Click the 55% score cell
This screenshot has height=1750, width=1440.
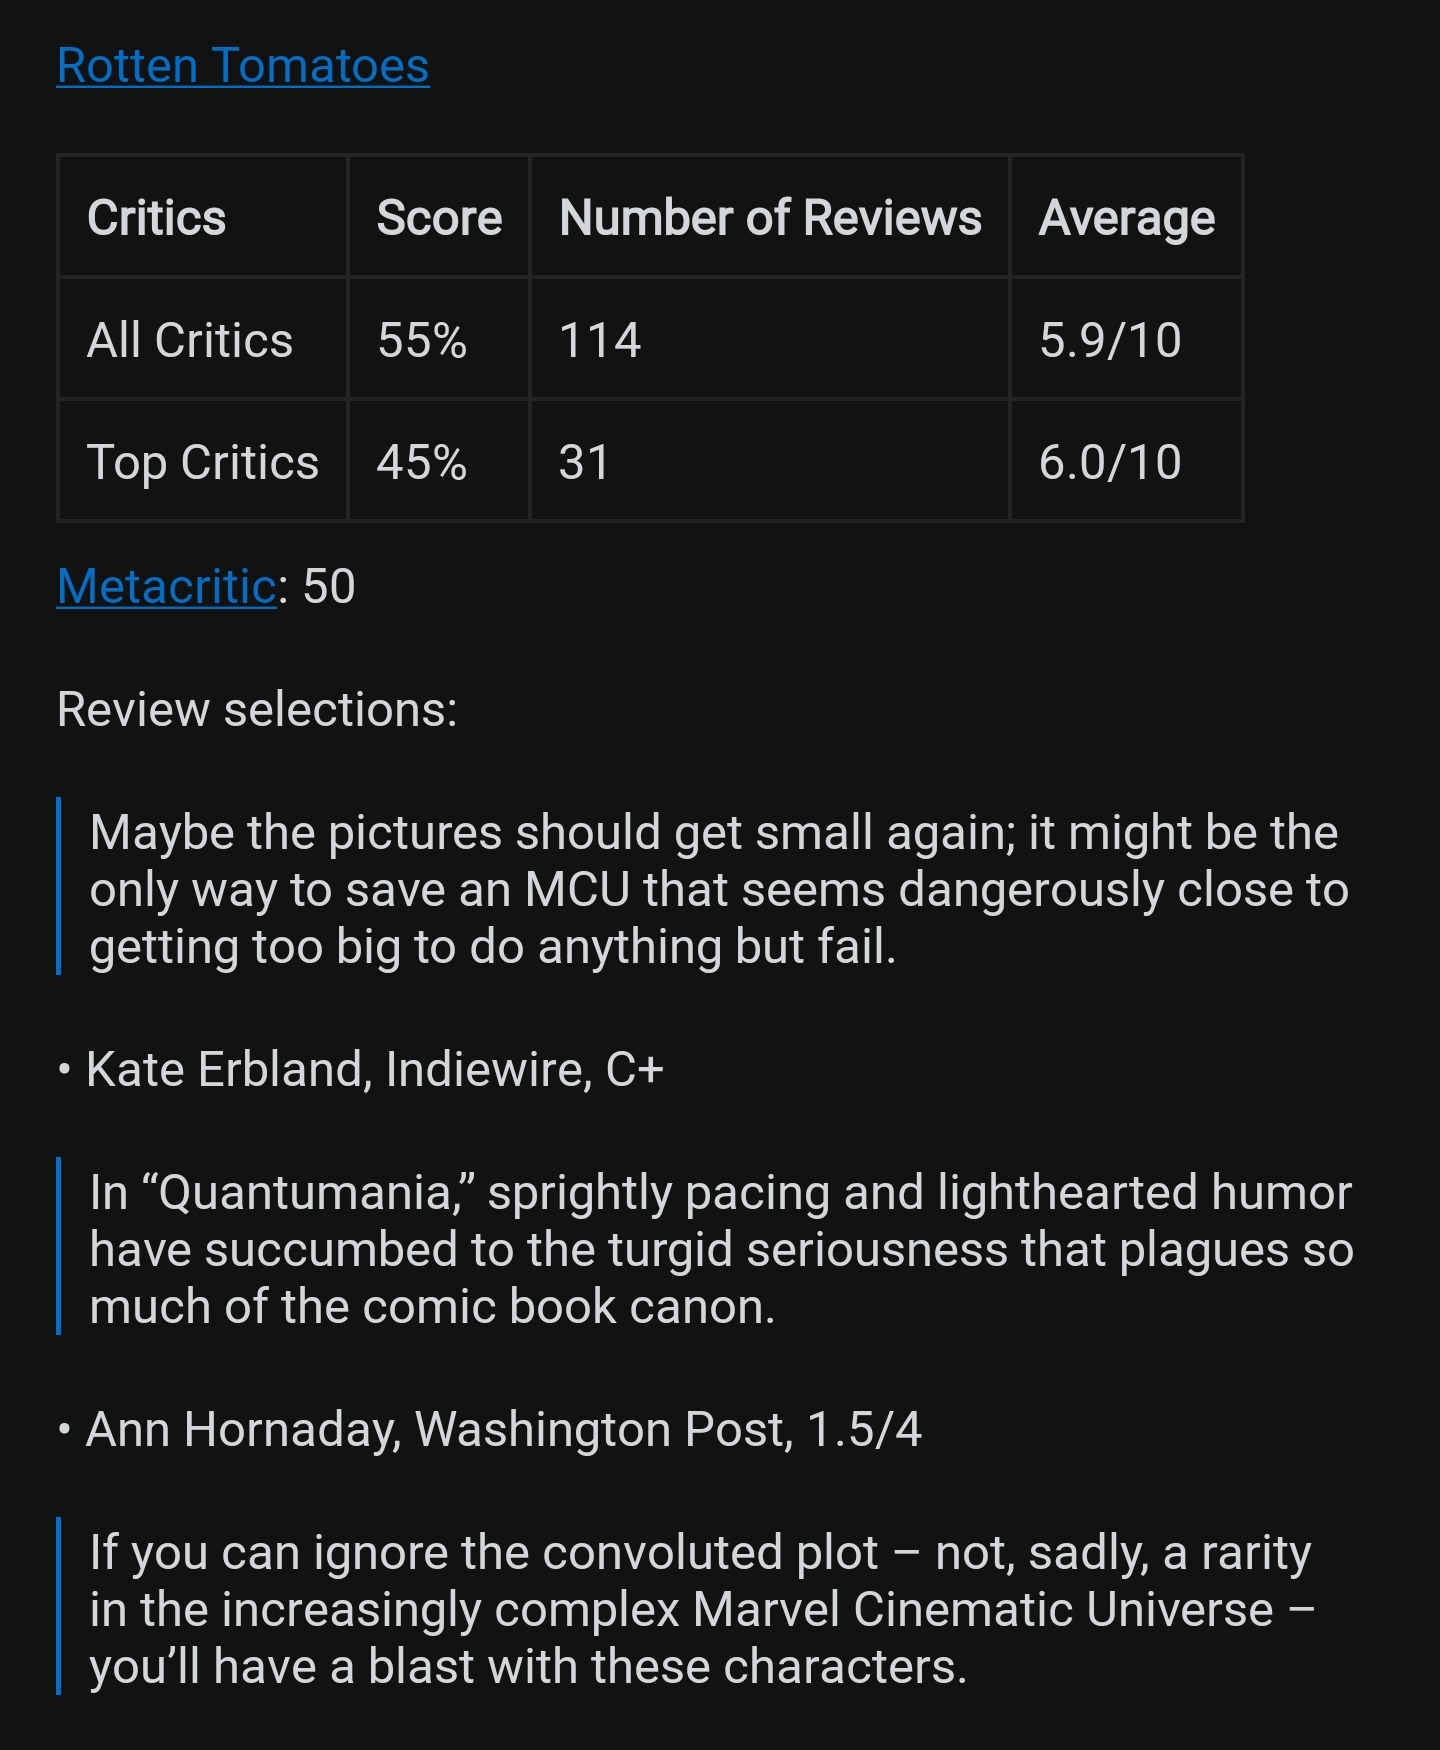[422, 340]
